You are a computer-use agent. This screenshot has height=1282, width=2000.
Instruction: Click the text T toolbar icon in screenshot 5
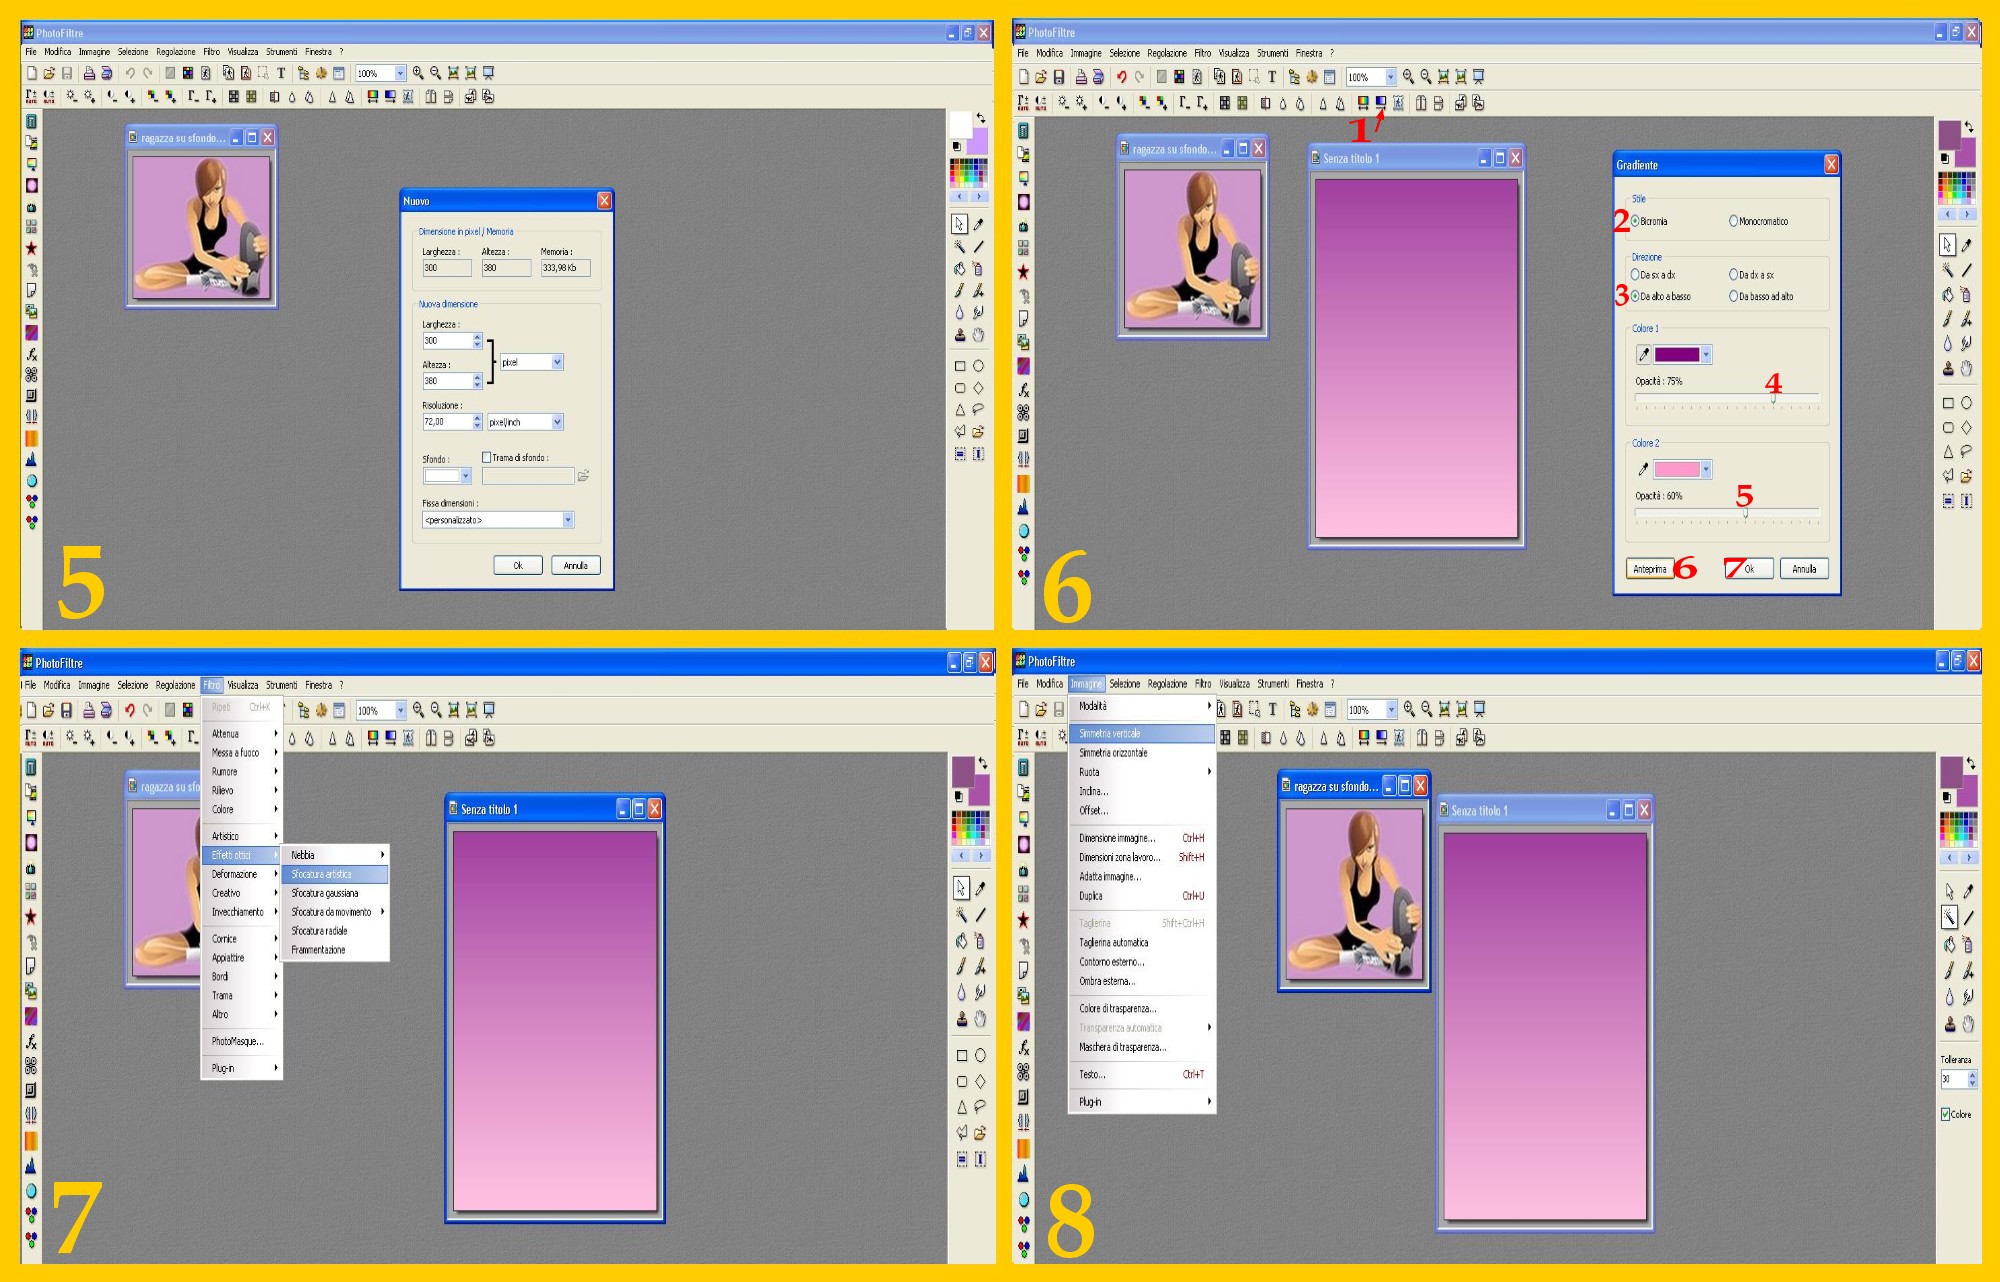click(x=281, y=73)
